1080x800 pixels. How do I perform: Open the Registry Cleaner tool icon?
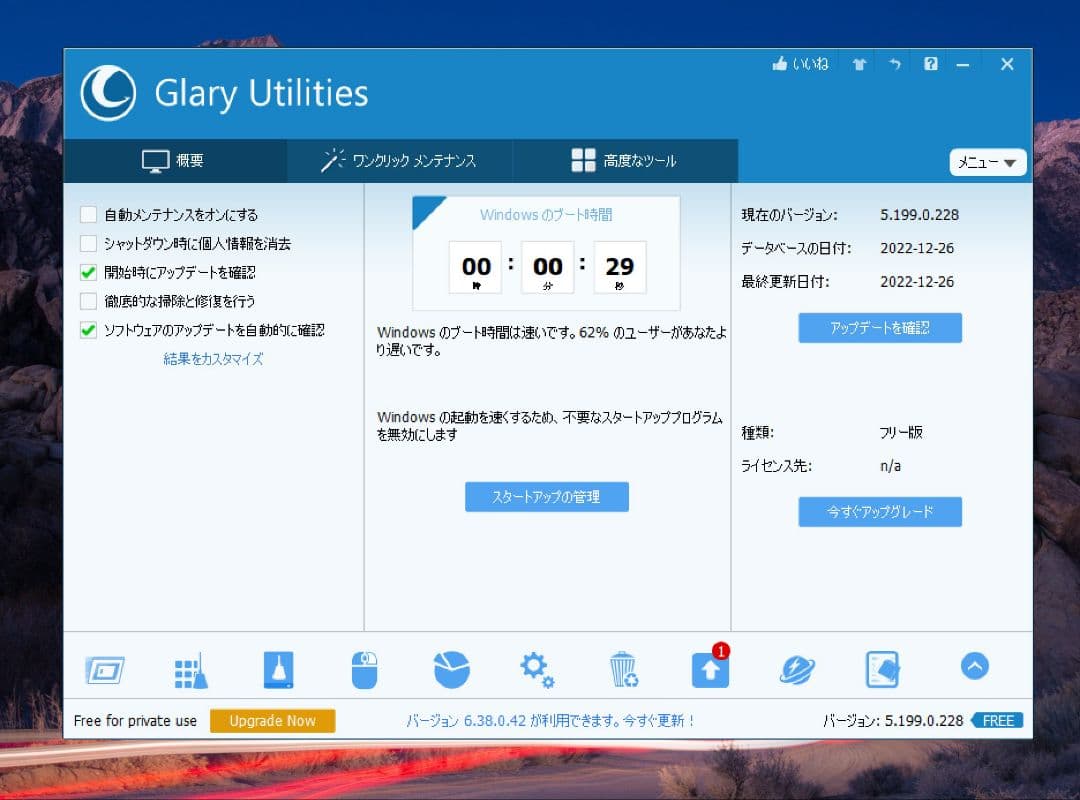coord(190,670)
